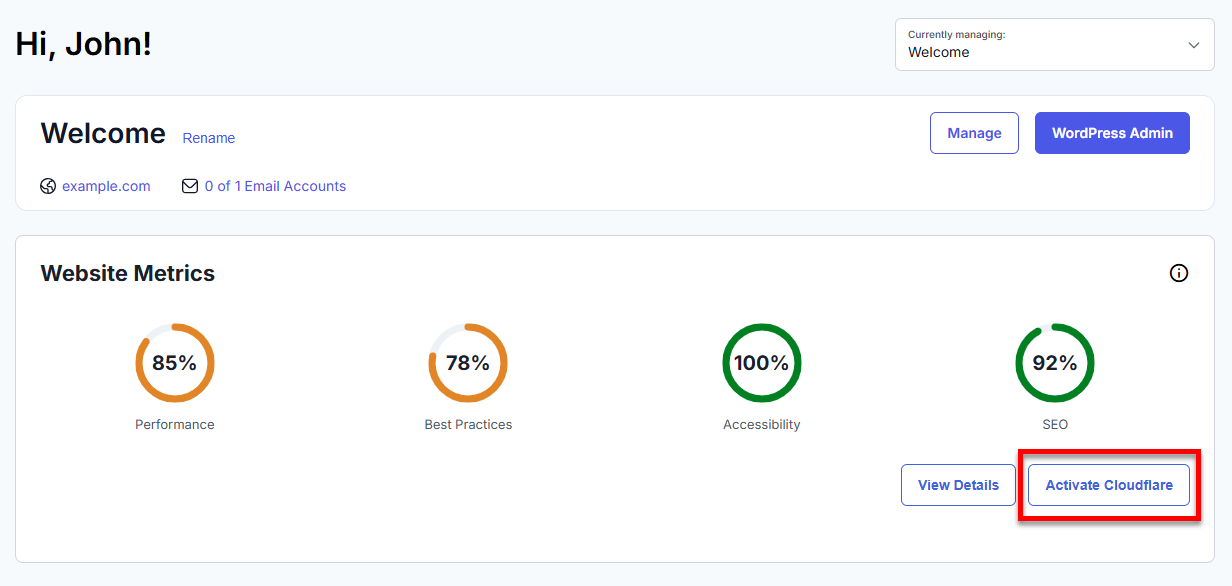Image resolution: width=1232 pixels, height=586 pixels.
Task: Click the Manage button
Action: point(974,133)
